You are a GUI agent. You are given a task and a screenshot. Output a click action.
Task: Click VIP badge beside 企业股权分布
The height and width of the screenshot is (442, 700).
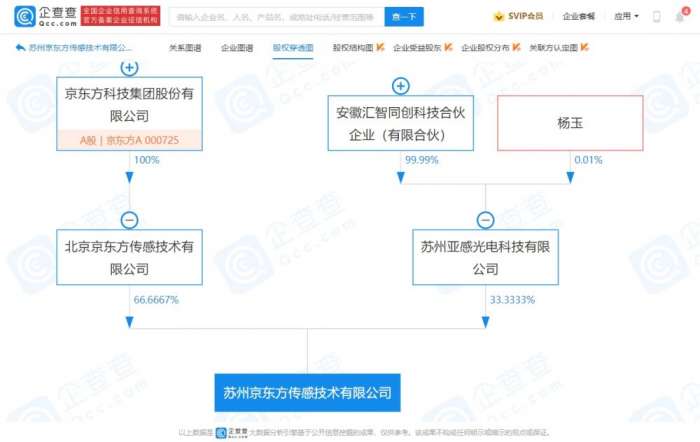pyautogui.click(x=517, y=47)
